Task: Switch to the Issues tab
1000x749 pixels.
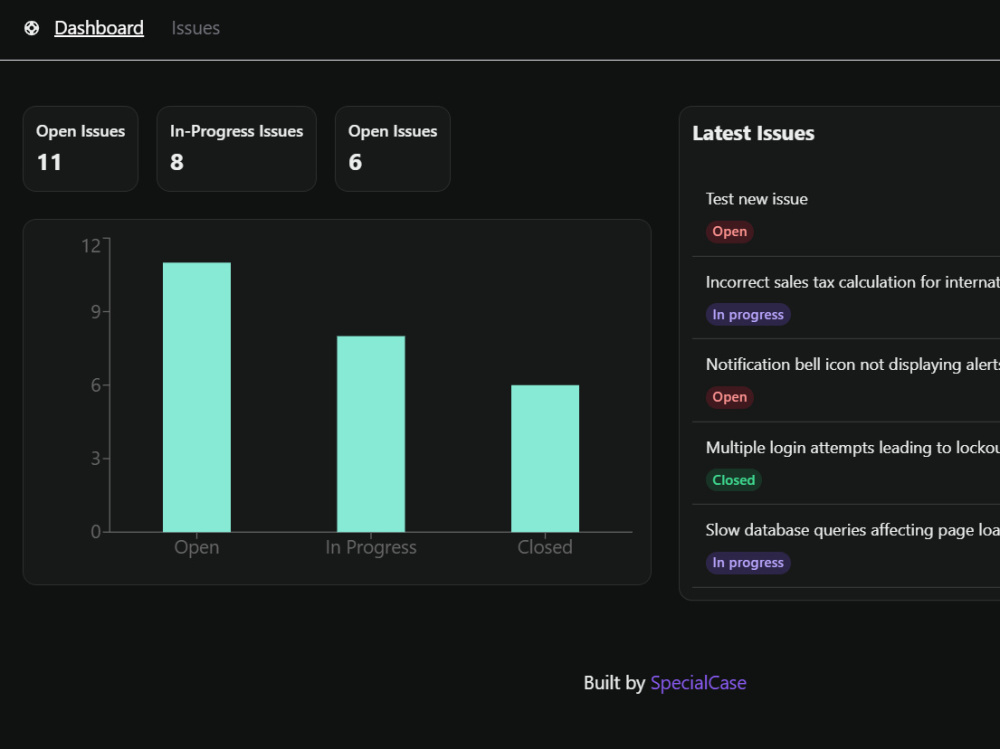Action: click(x=195, y=28)
